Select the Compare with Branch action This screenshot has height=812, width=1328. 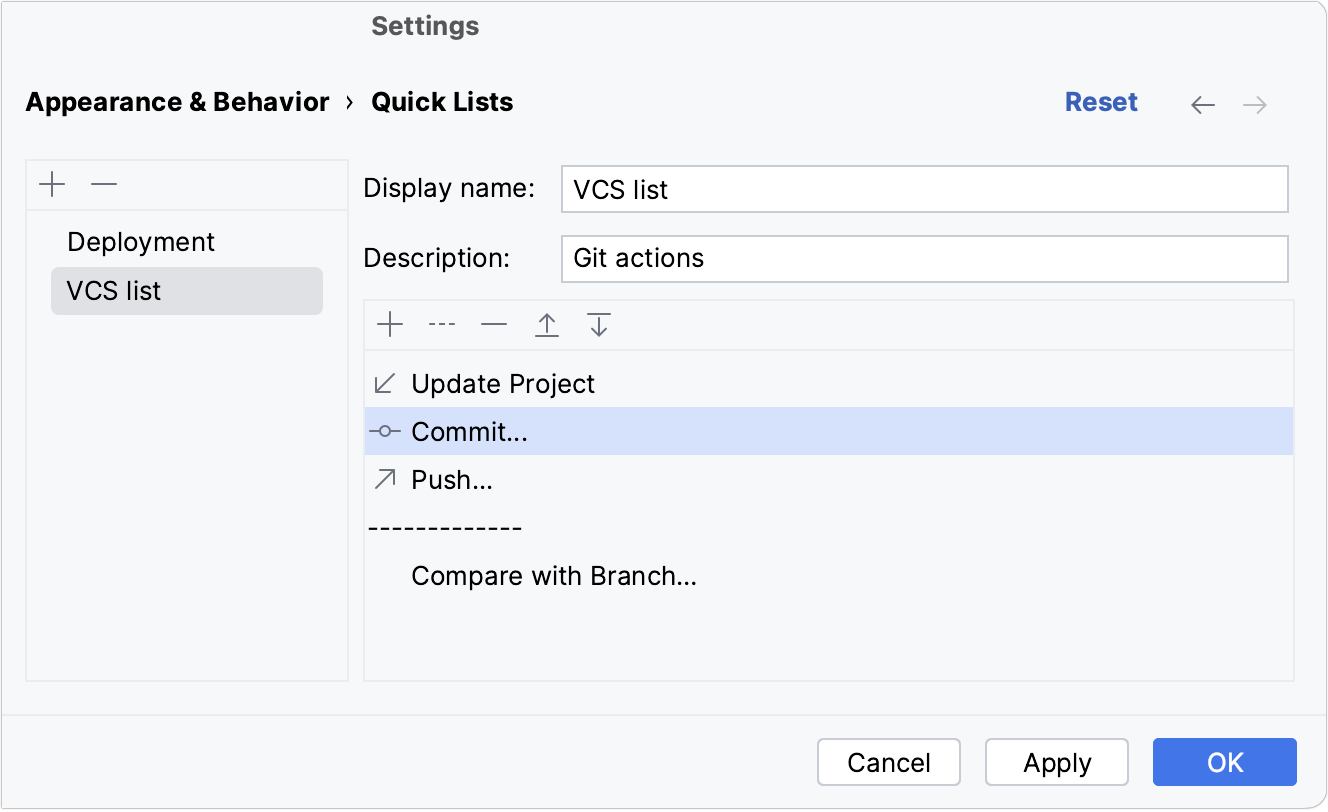(x=554, y=576)
